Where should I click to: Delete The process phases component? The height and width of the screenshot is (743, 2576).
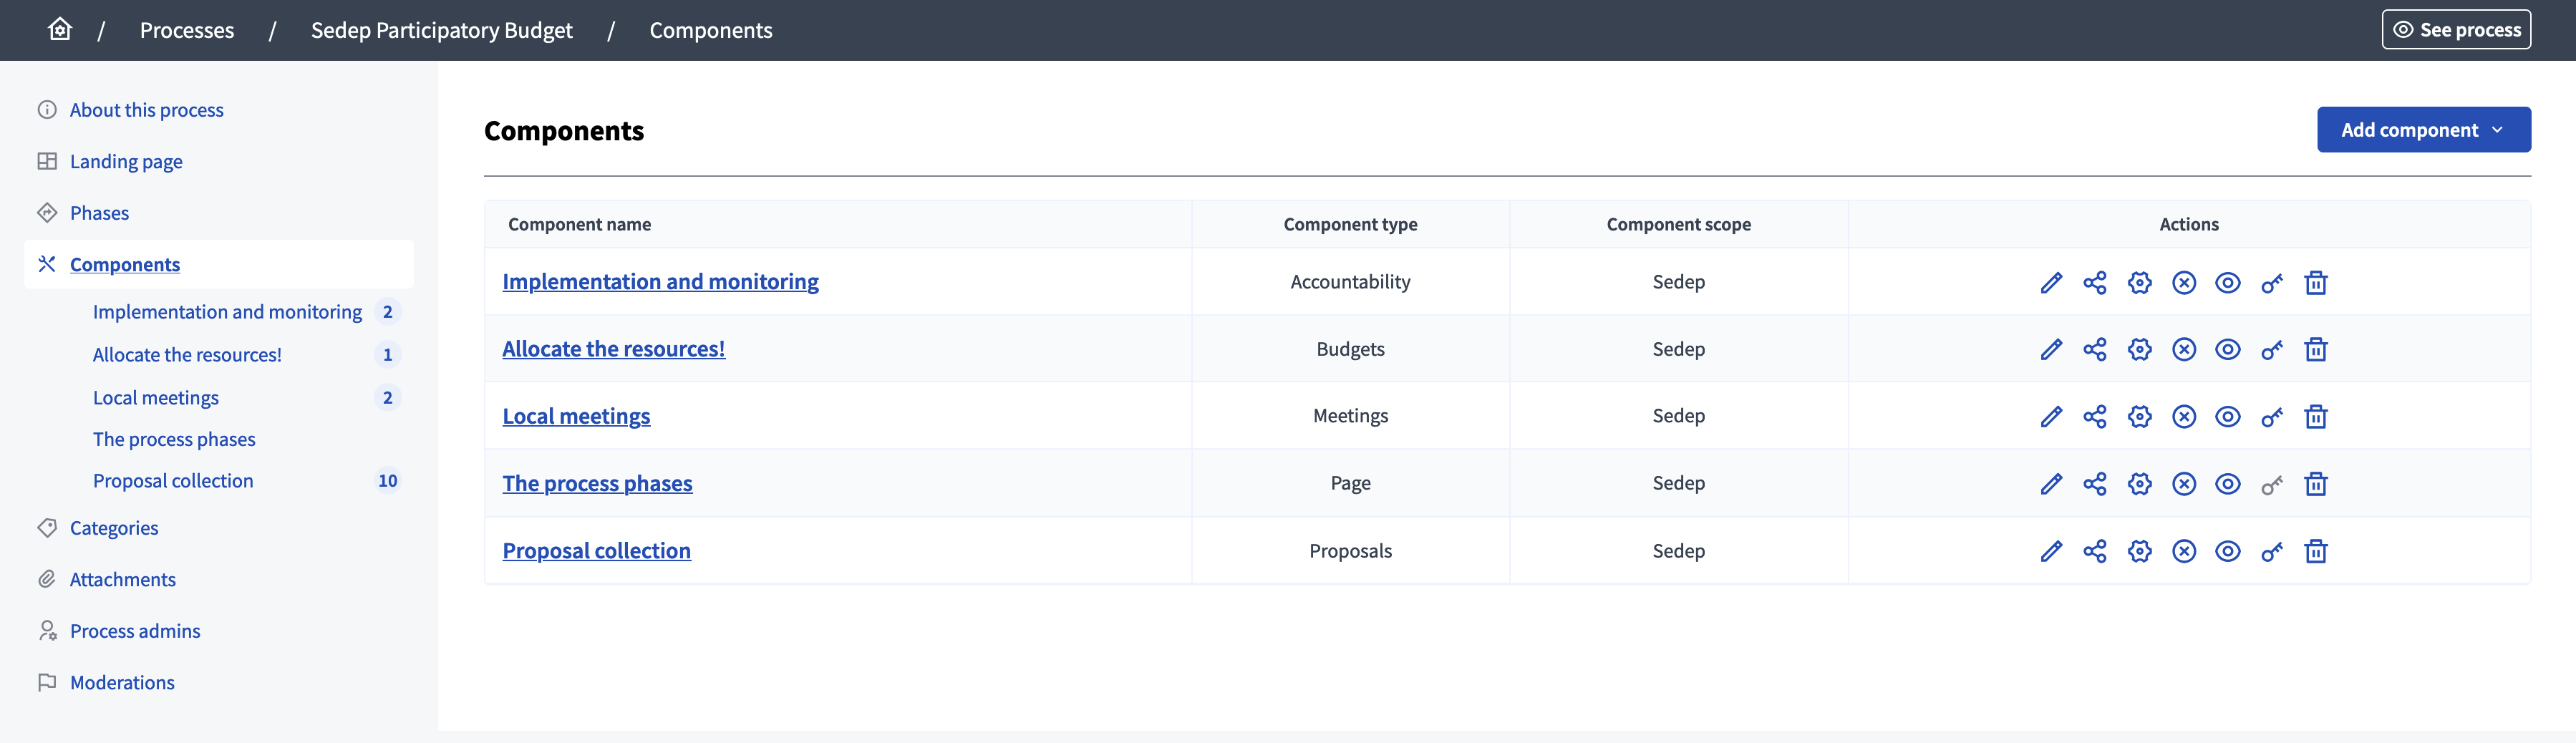2315,484
